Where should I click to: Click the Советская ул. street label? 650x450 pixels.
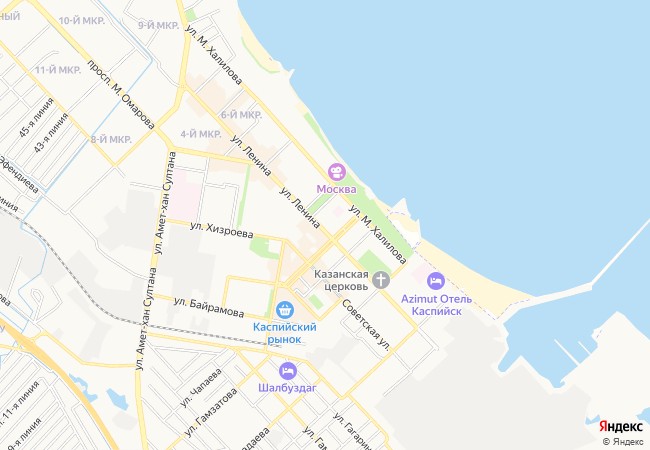coord(366,325)
